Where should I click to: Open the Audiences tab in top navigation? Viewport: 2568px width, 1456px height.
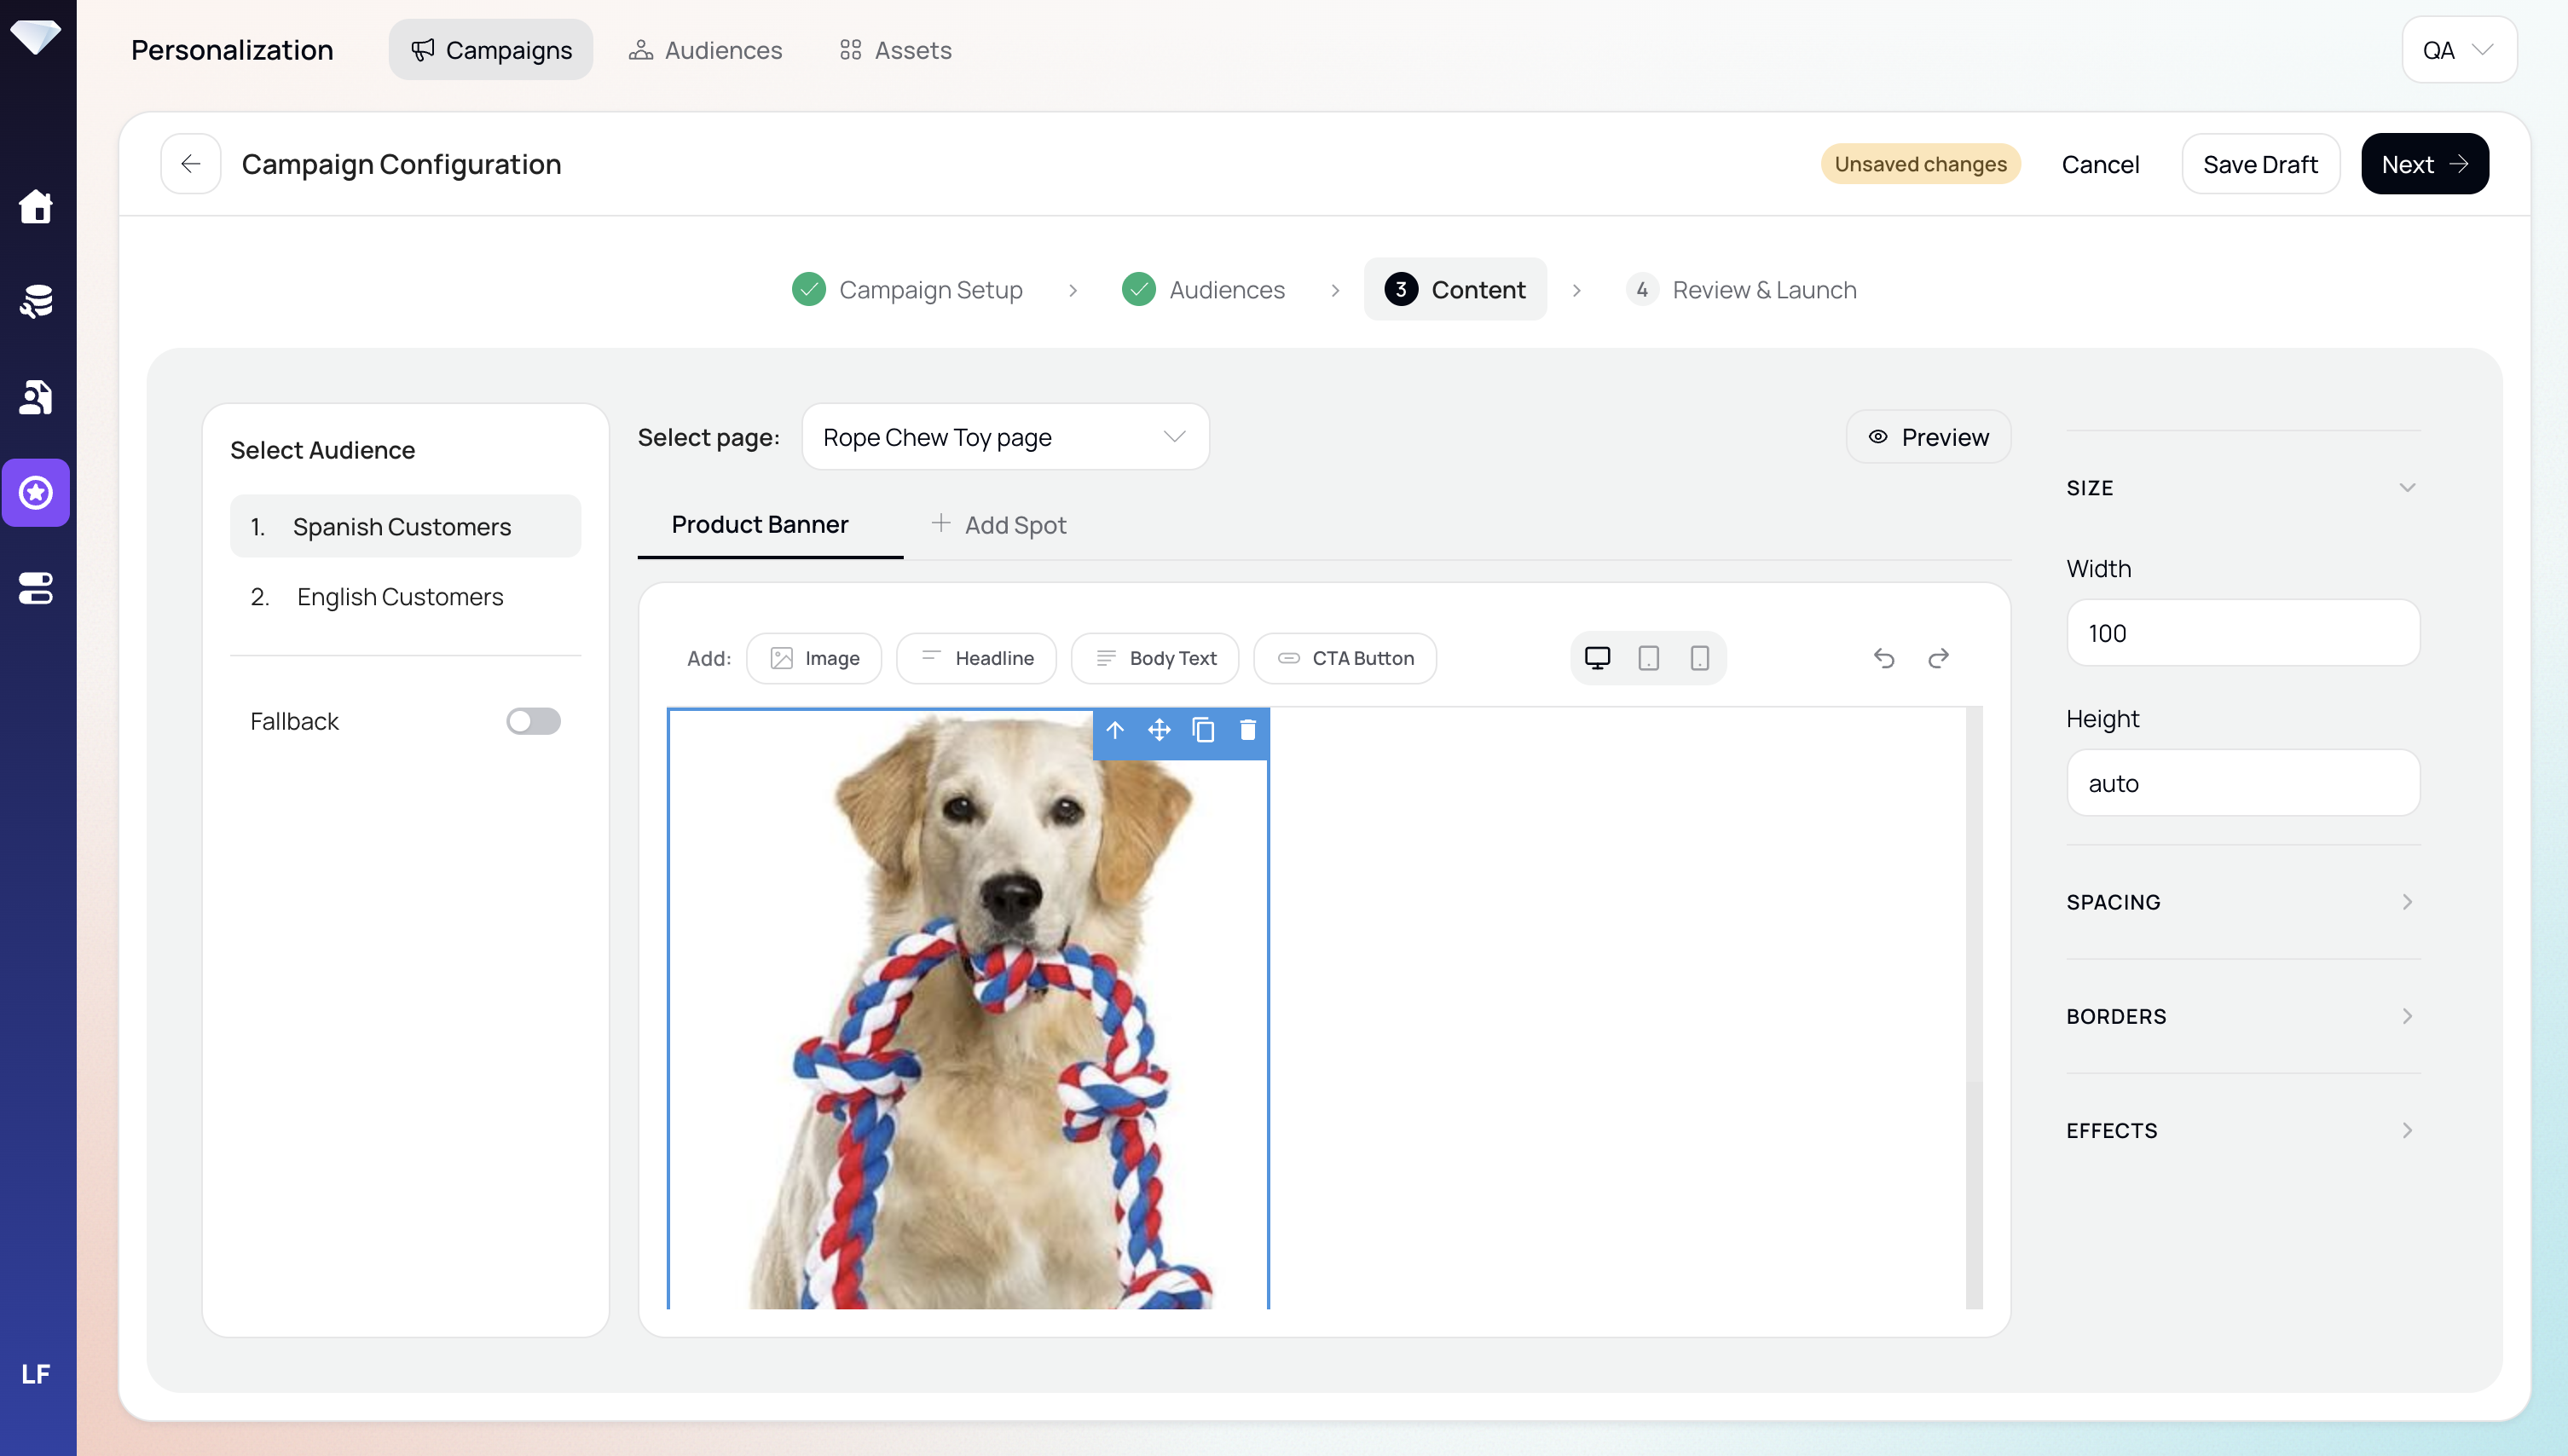(706, 50)
